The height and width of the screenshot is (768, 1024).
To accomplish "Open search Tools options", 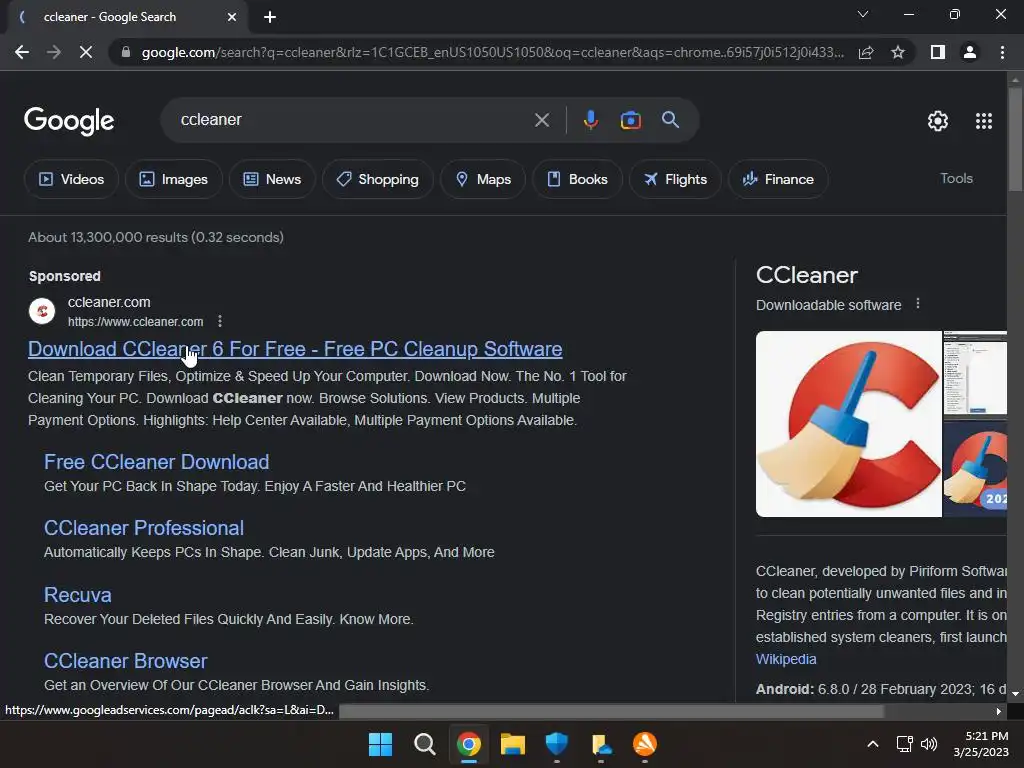I will 956,178.
